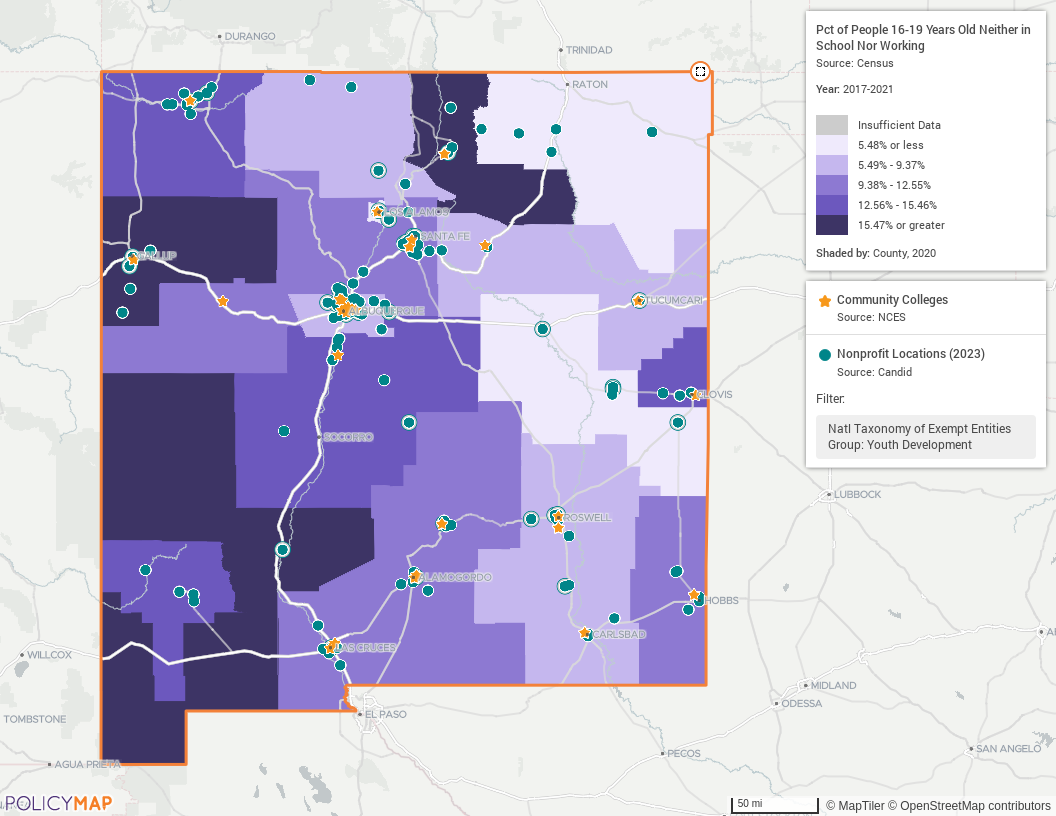The image size is (1056, 816).
Task: Click the community college star near Tucumcari
Action: [x=638, y=301]
